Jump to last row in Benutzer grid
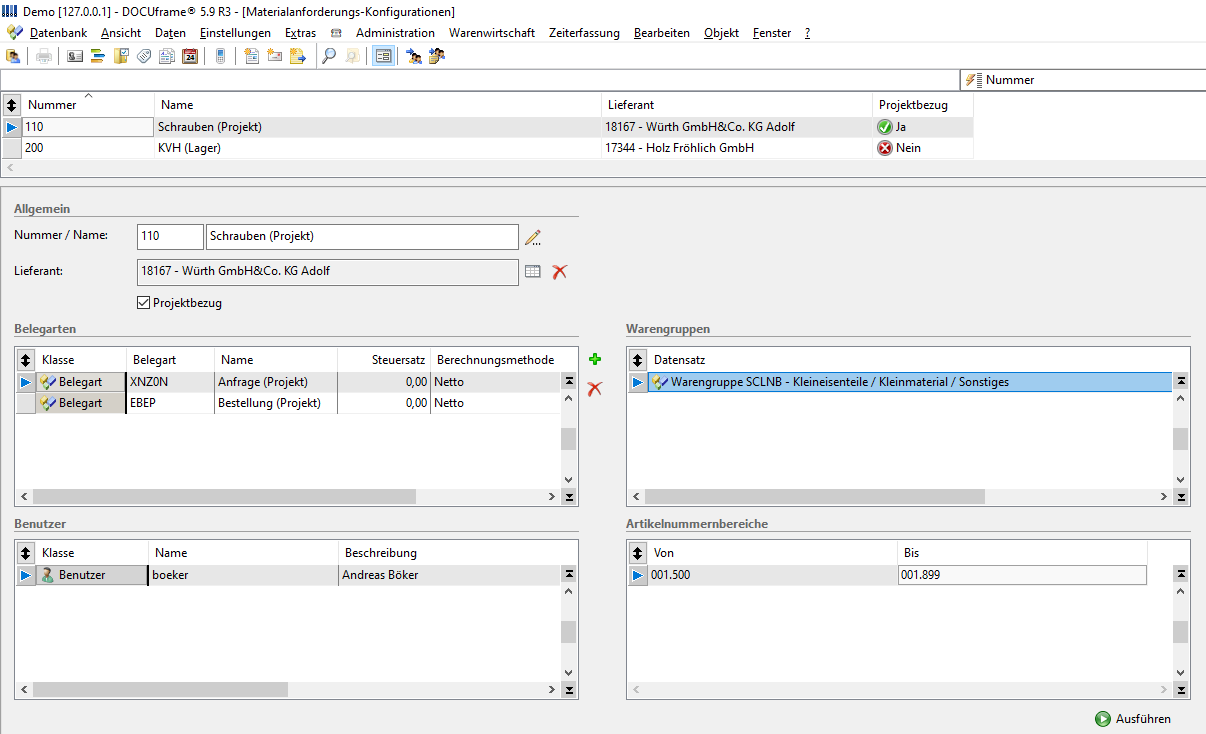Viewport: 1206px width, 734px height. (x=569, y=690)
